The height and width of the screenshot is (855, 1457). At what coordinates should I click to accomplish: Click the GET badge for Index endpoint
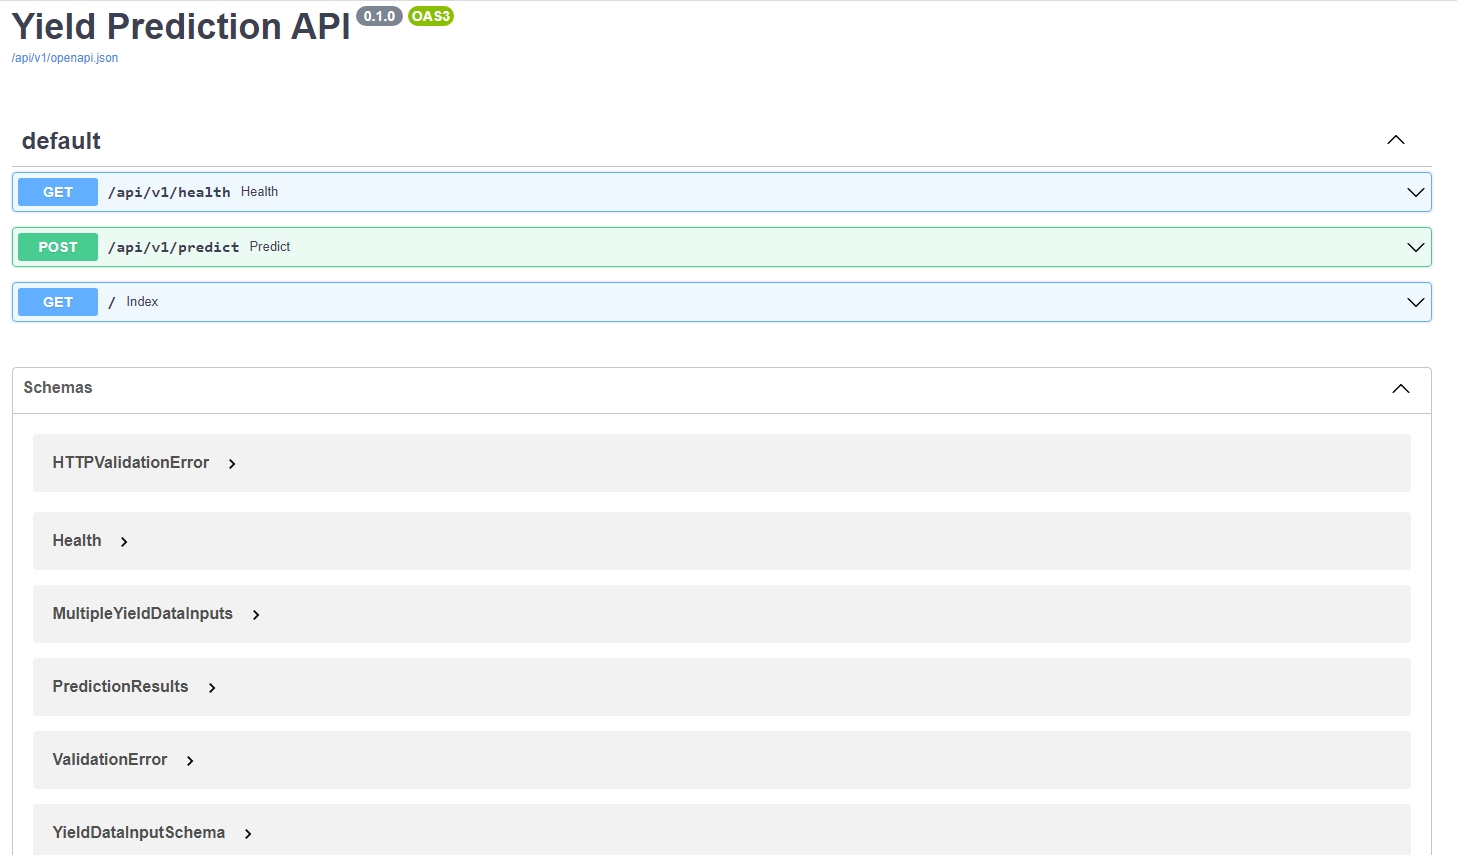pos(58,302)
